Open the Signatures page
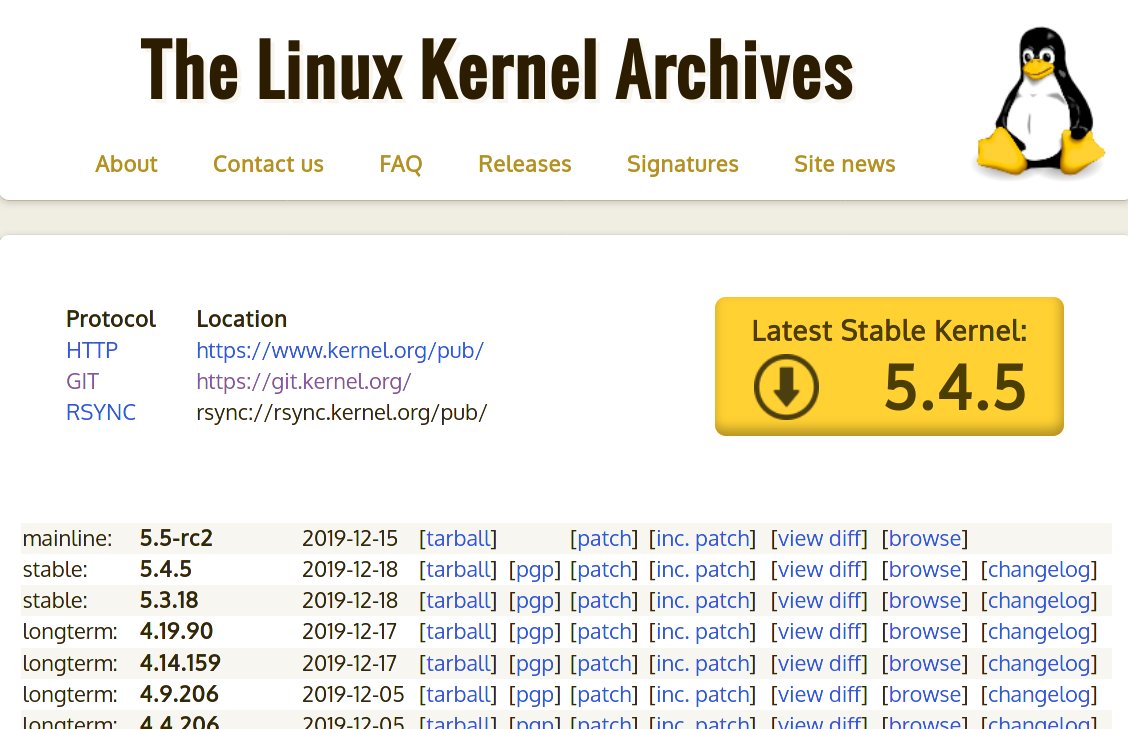Viewport: 1128px width, 729px height. [x=683, y=164]
